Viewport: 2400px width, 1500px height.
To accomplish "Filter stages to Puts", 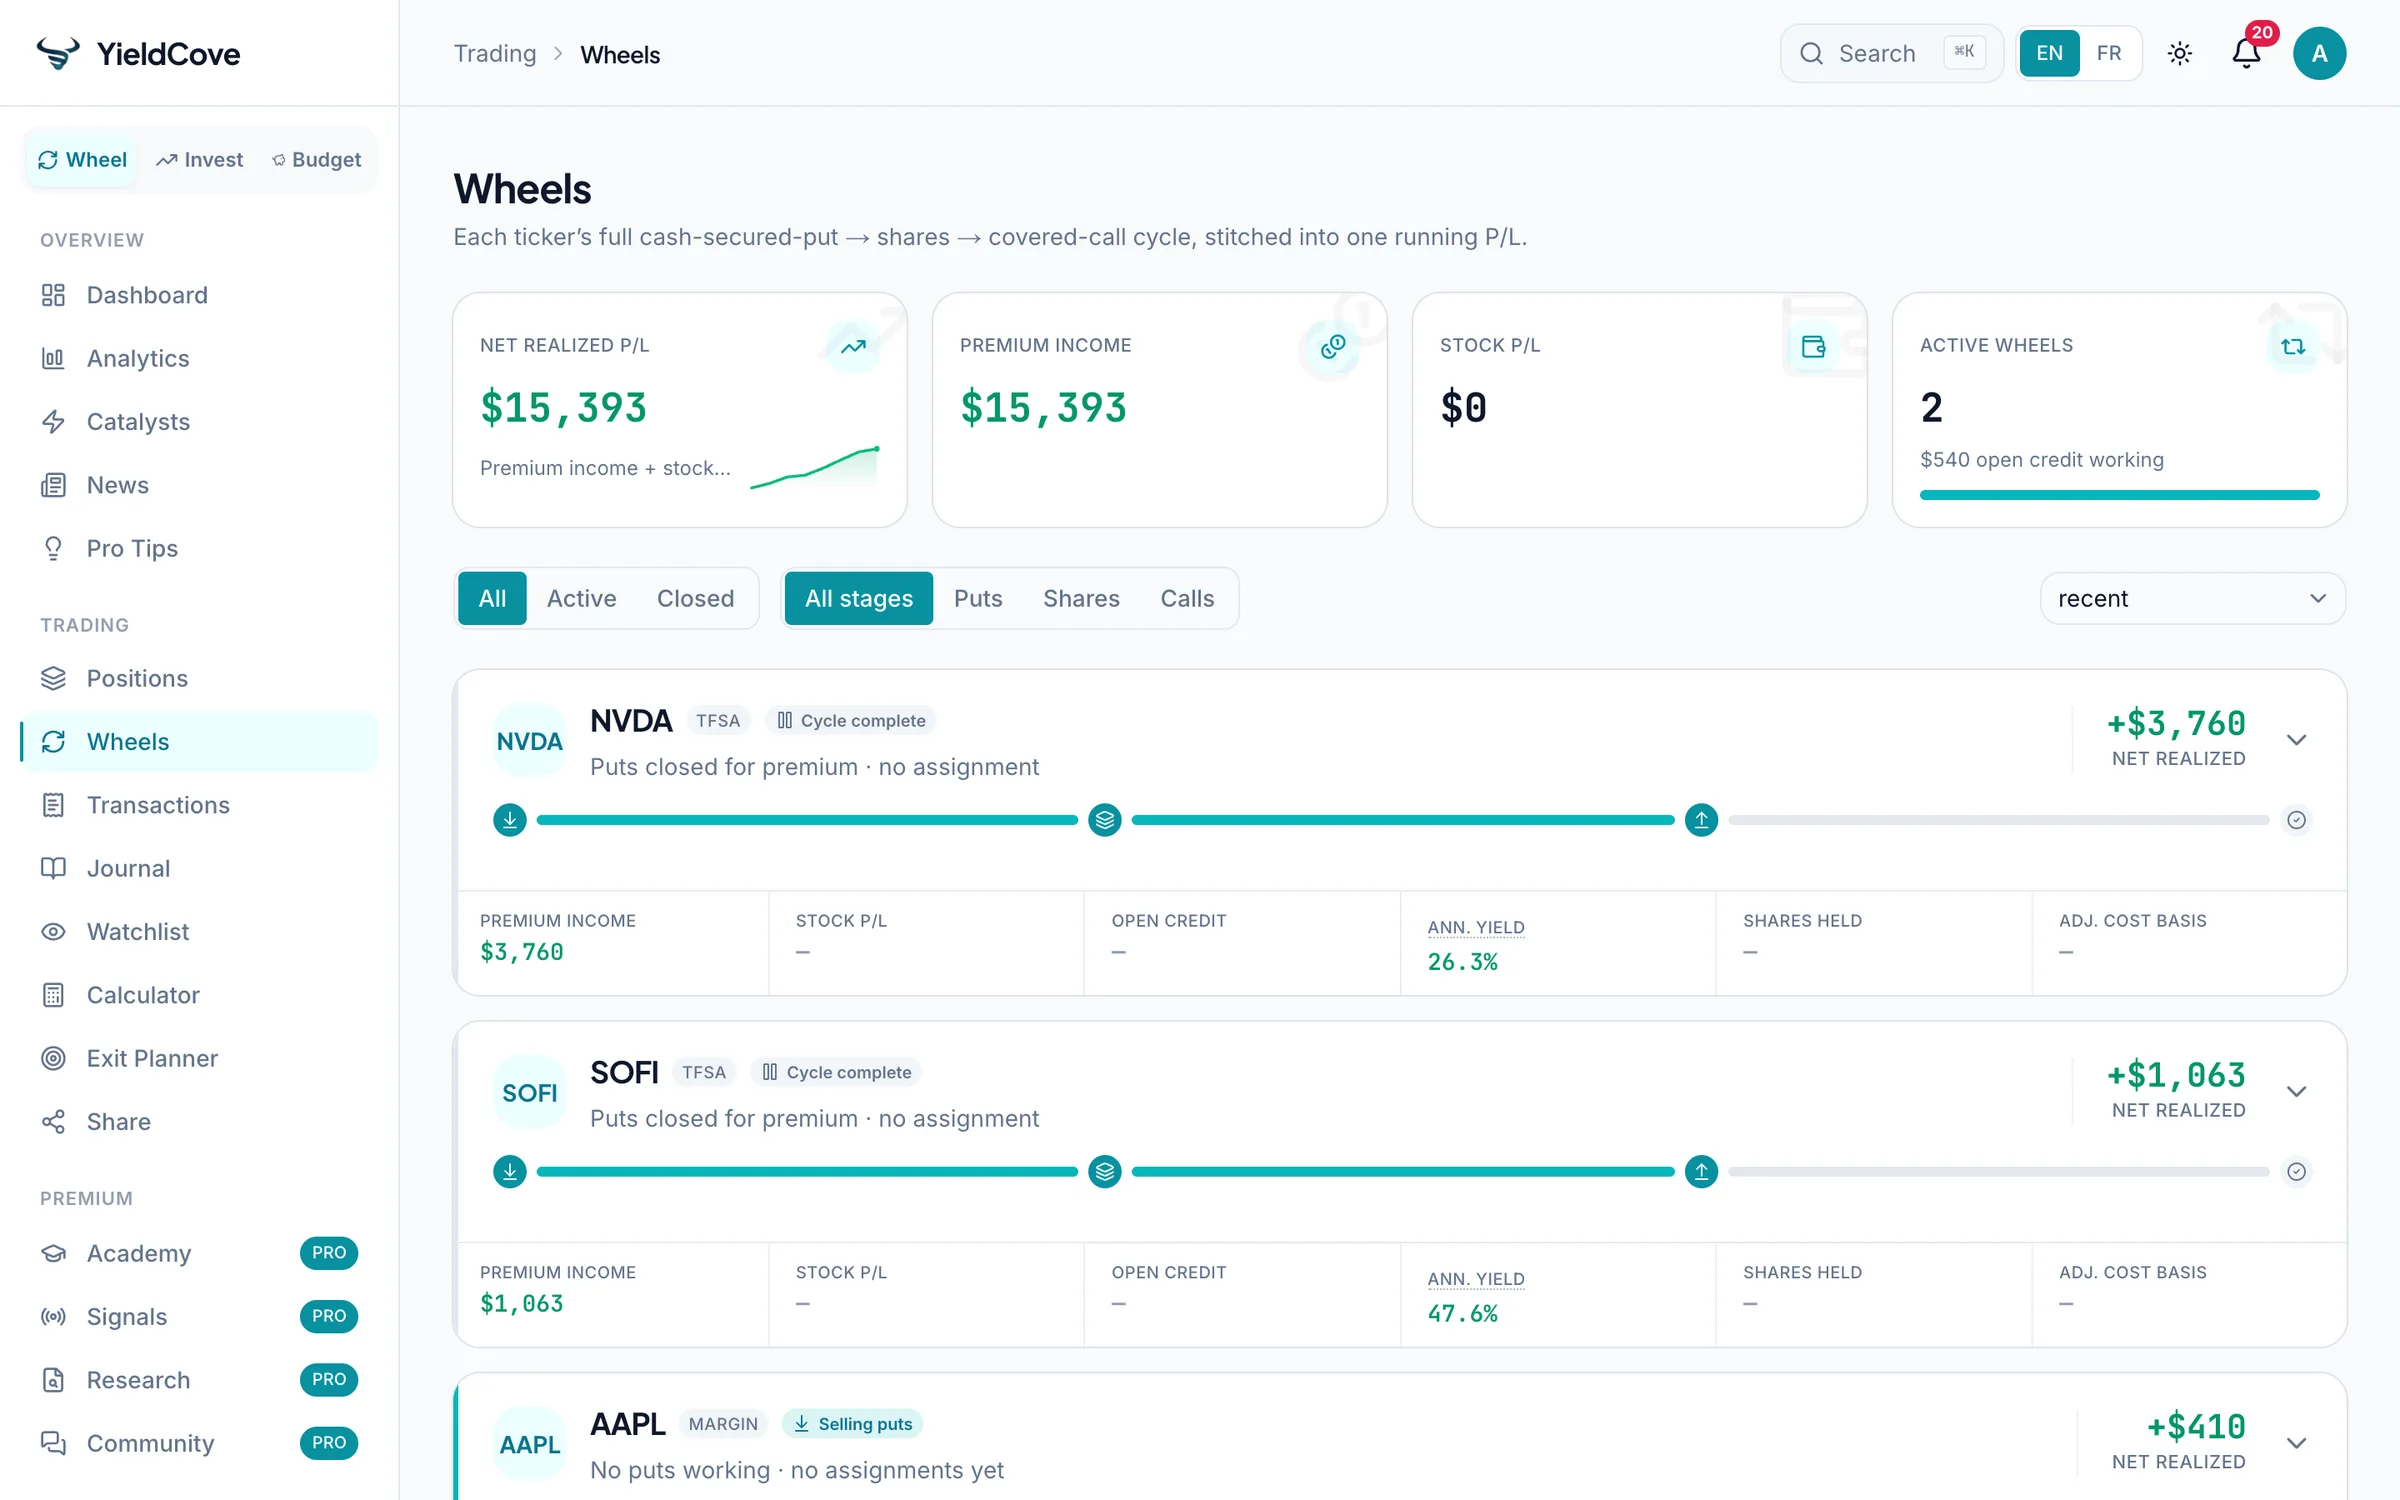I will pos(978,598).
